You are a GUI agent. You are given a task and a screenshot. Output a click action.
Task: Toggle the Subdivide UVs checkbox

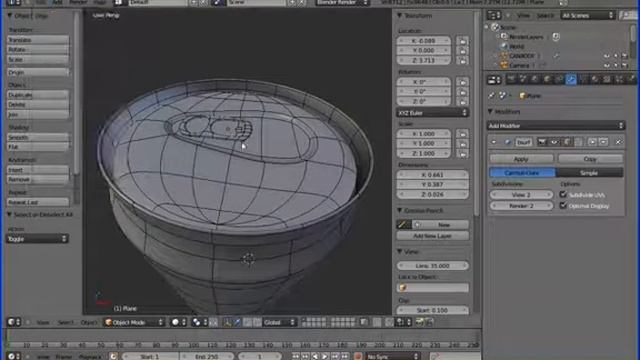tap(563, 194)
